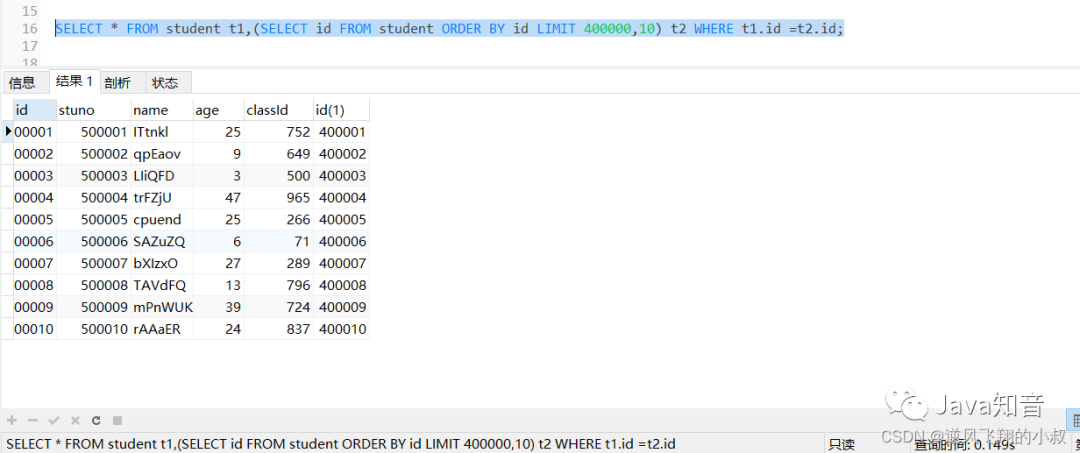Click the name cell cpuend
The width and height of the screenshot is (1080, 453).
click(162, 220)
